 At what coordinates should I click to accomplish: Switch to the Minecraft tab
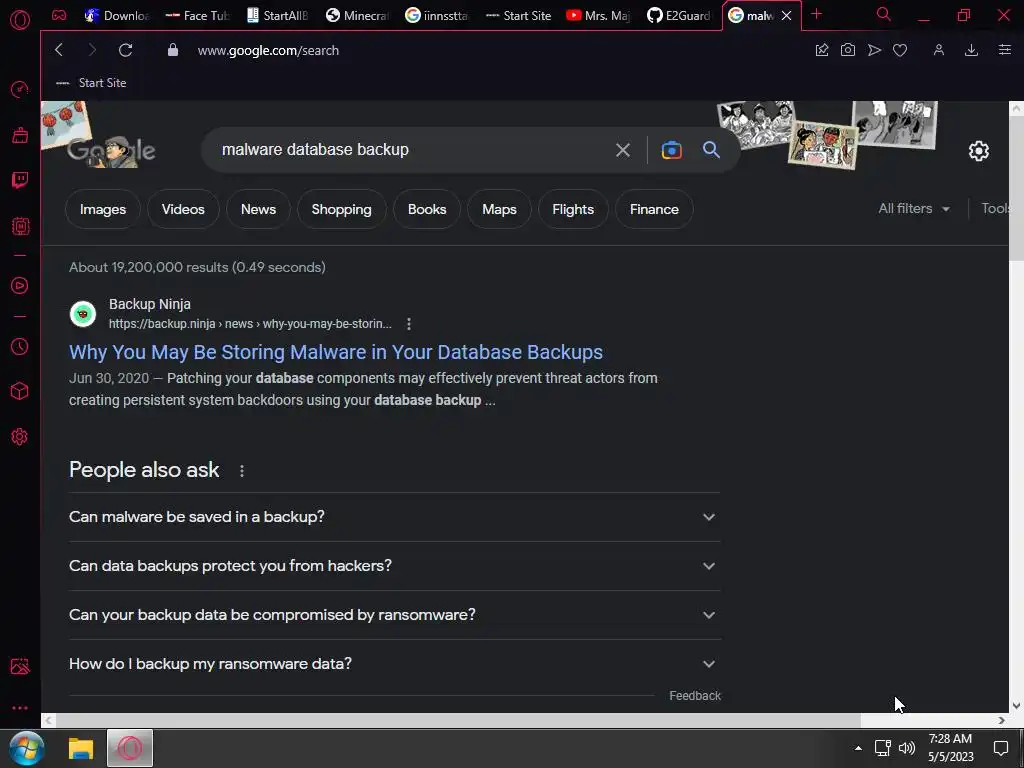tap(357, 15)
